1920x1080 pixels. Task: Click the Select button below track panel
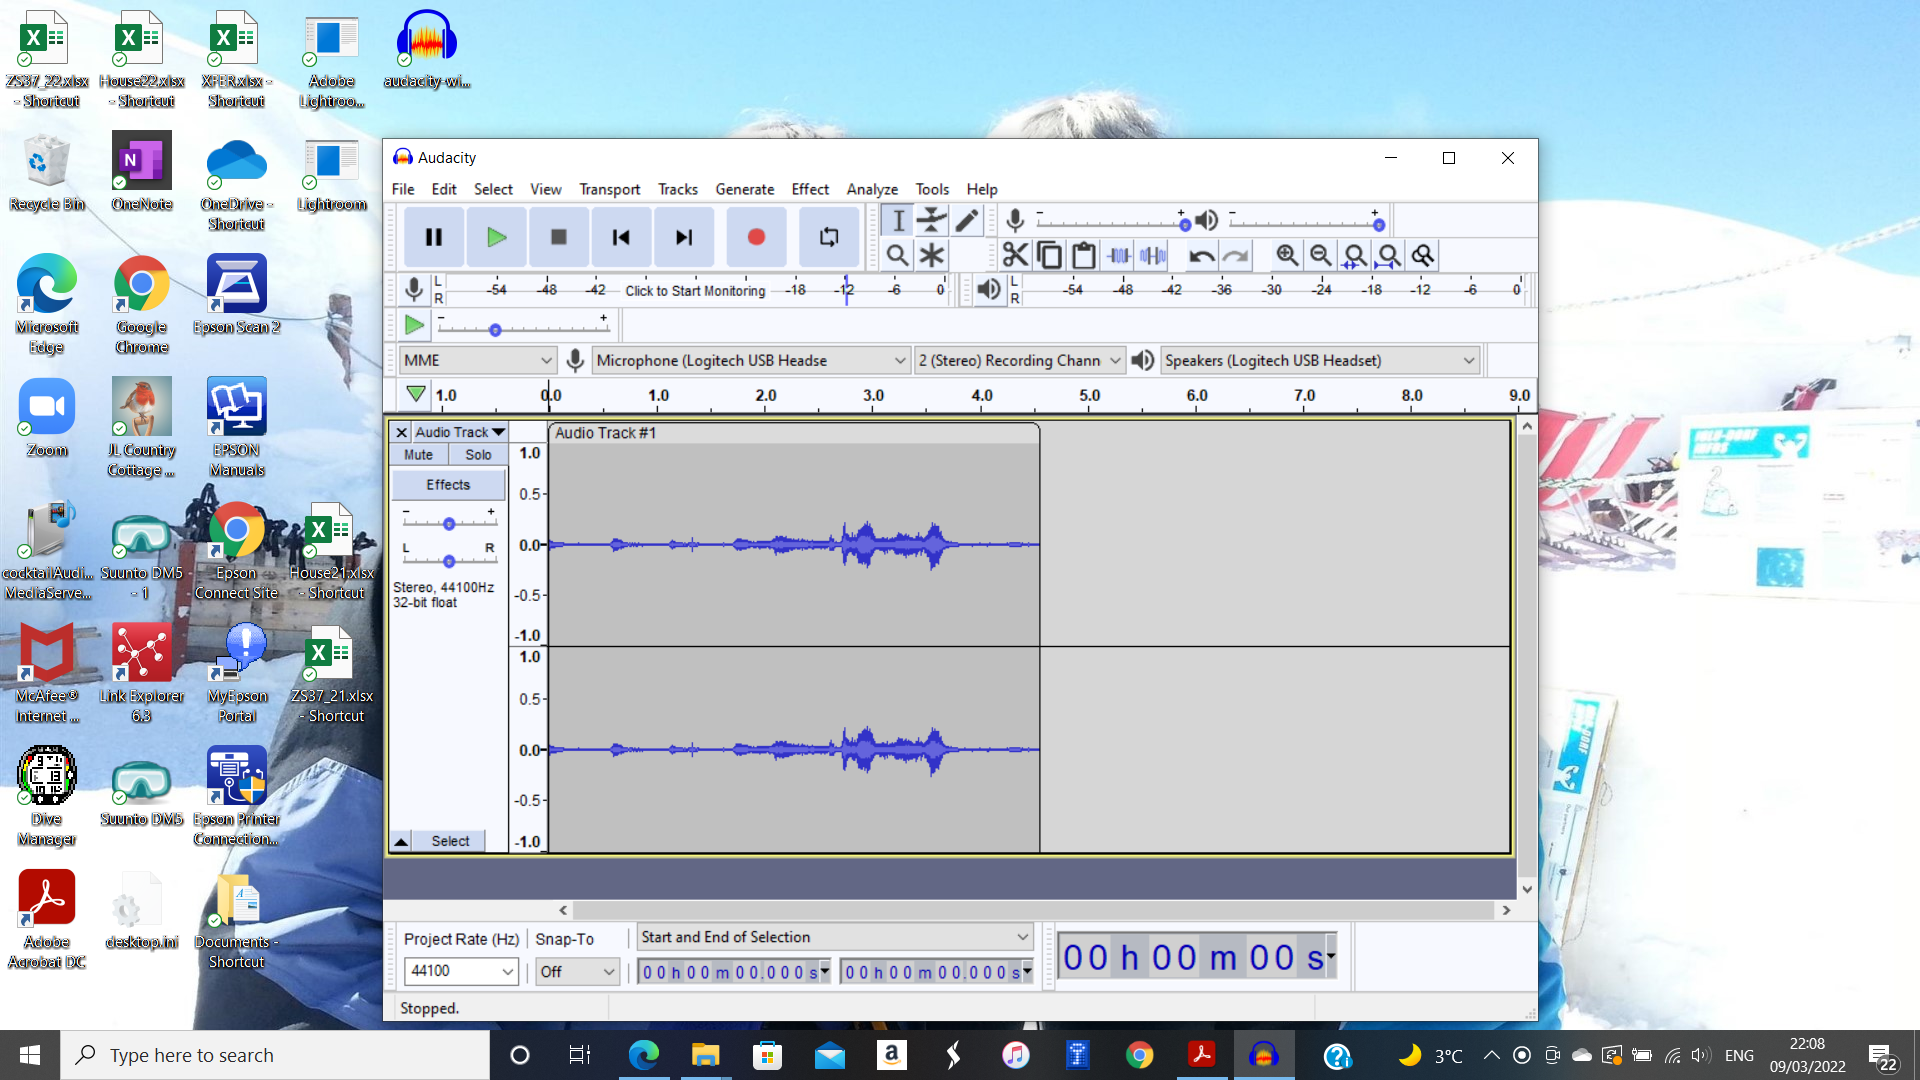450,841
